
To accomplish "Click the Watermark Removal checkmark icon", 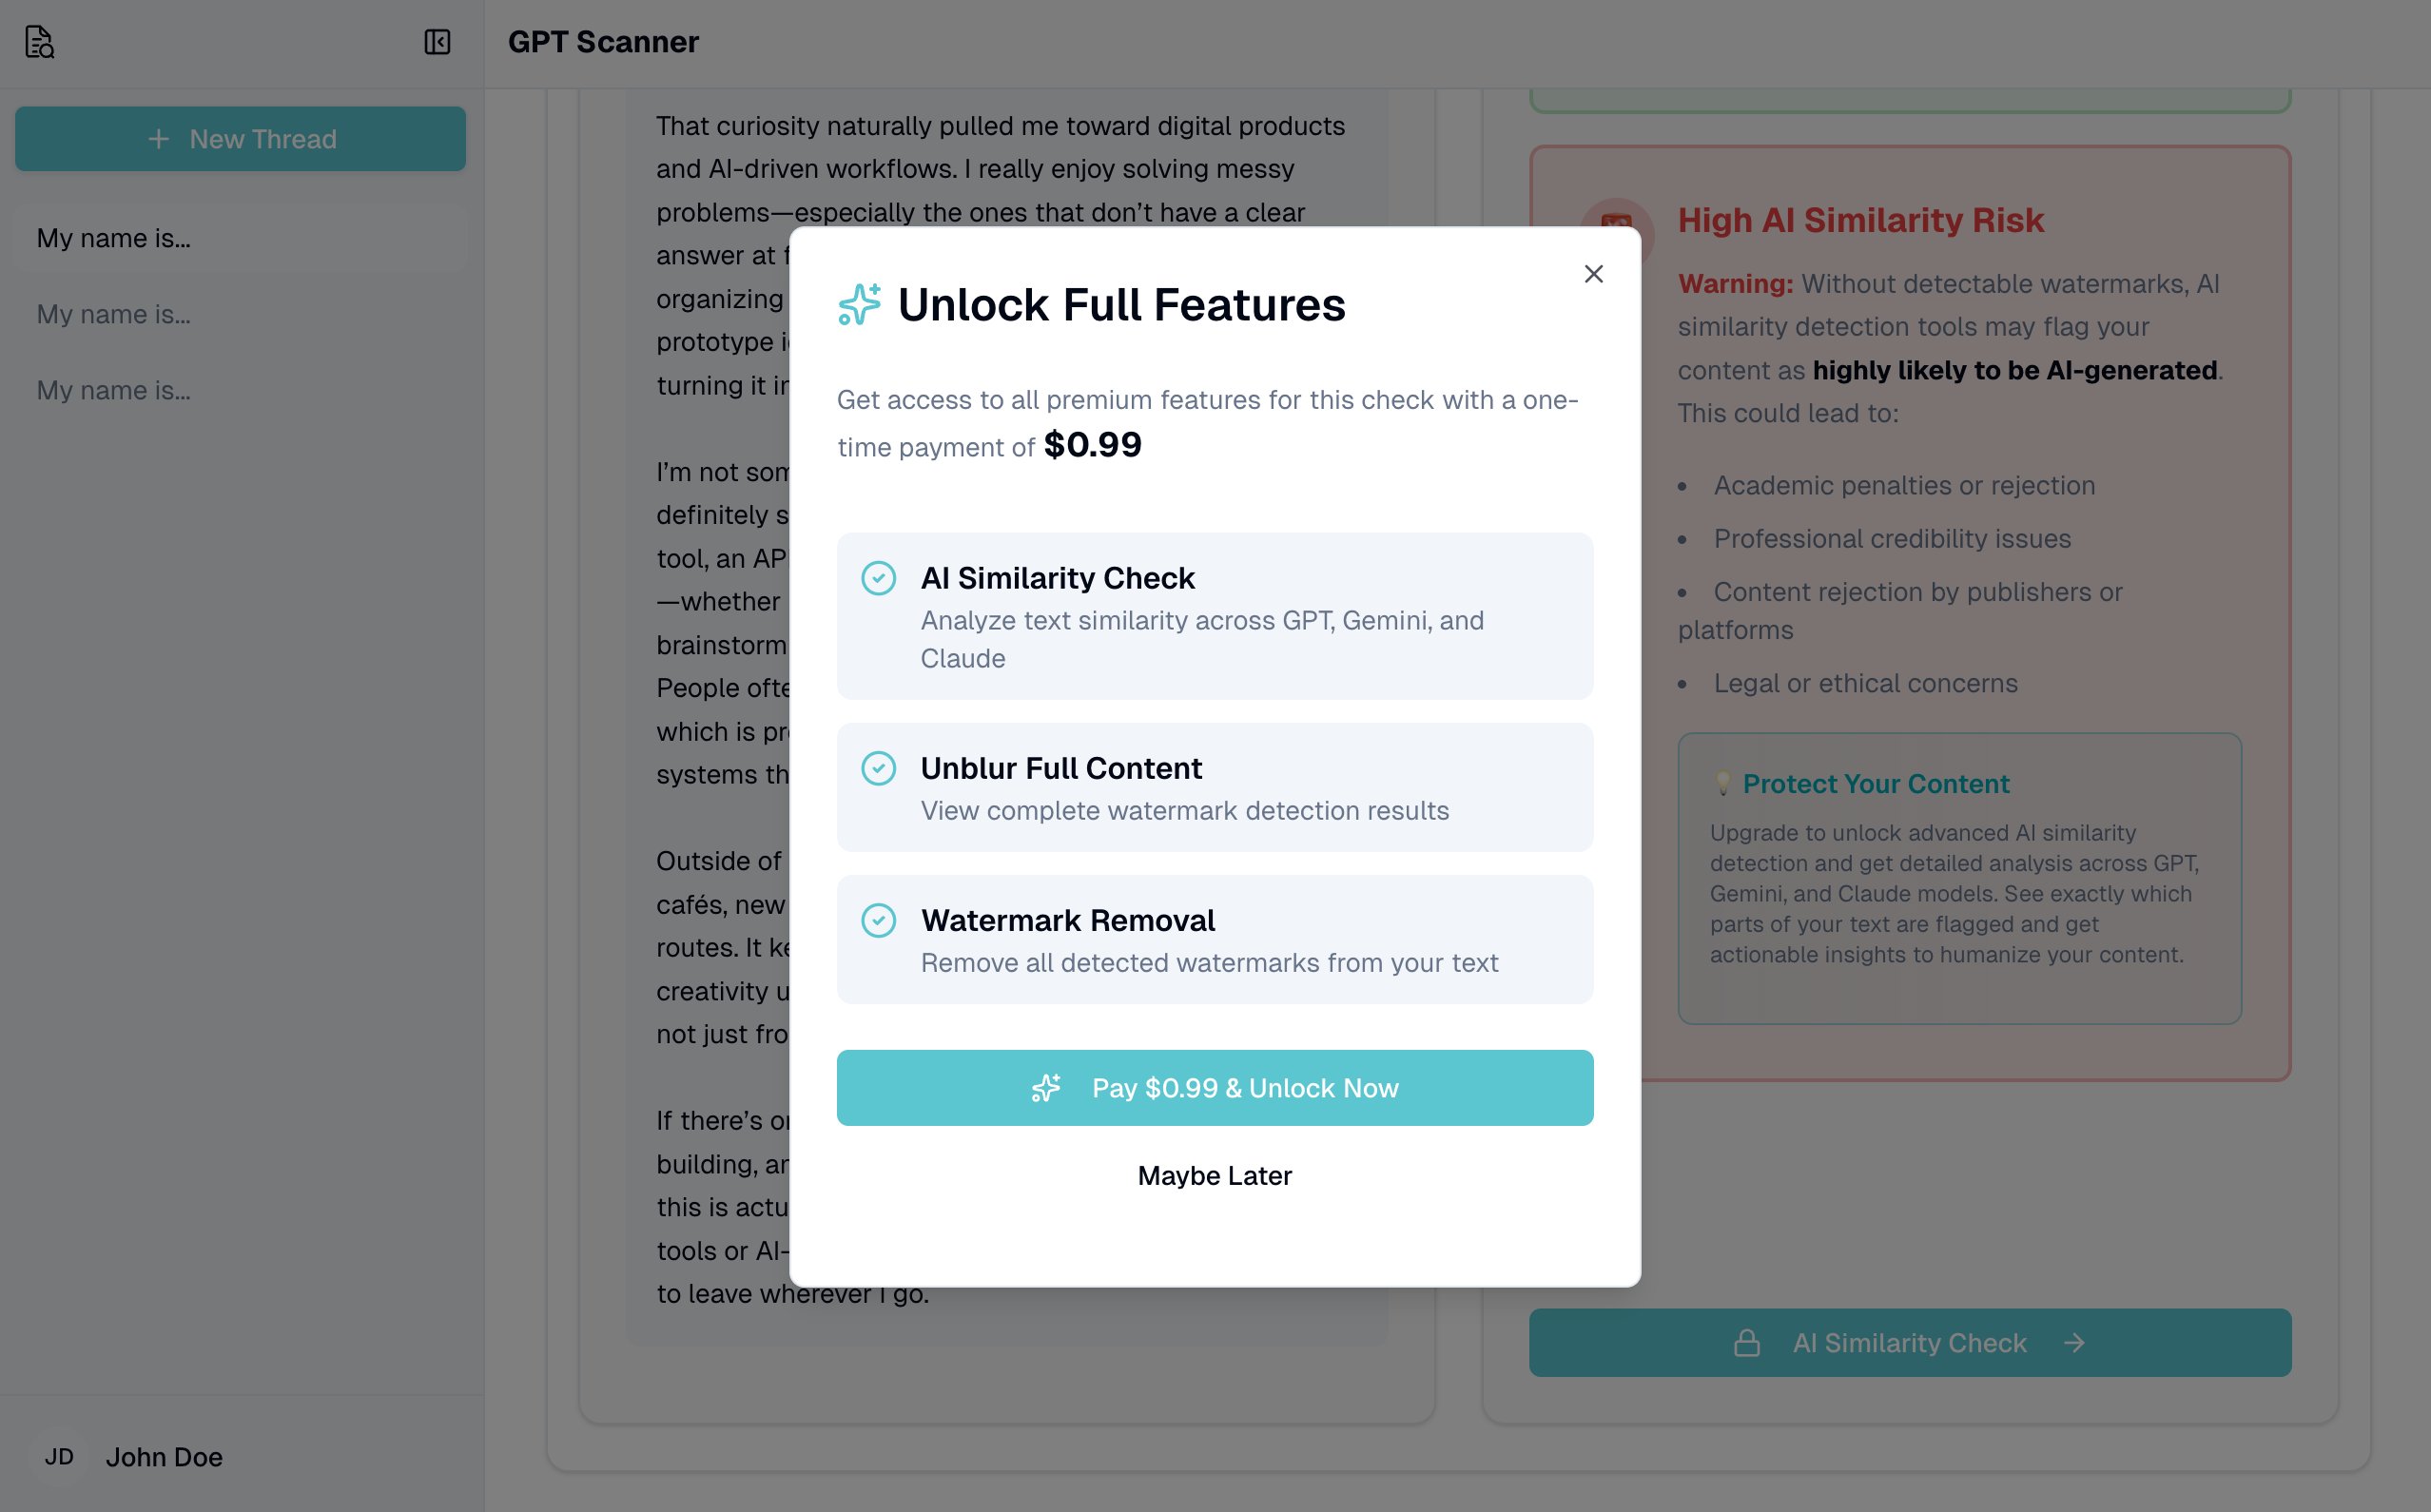I will [878, 920].
